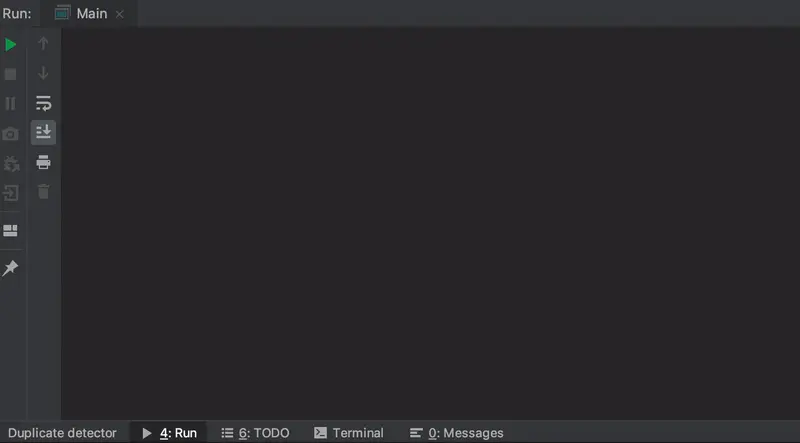This screenshot has height=443, width=800.
Task: Click the Stop process square icon
Action: [10, 74]
